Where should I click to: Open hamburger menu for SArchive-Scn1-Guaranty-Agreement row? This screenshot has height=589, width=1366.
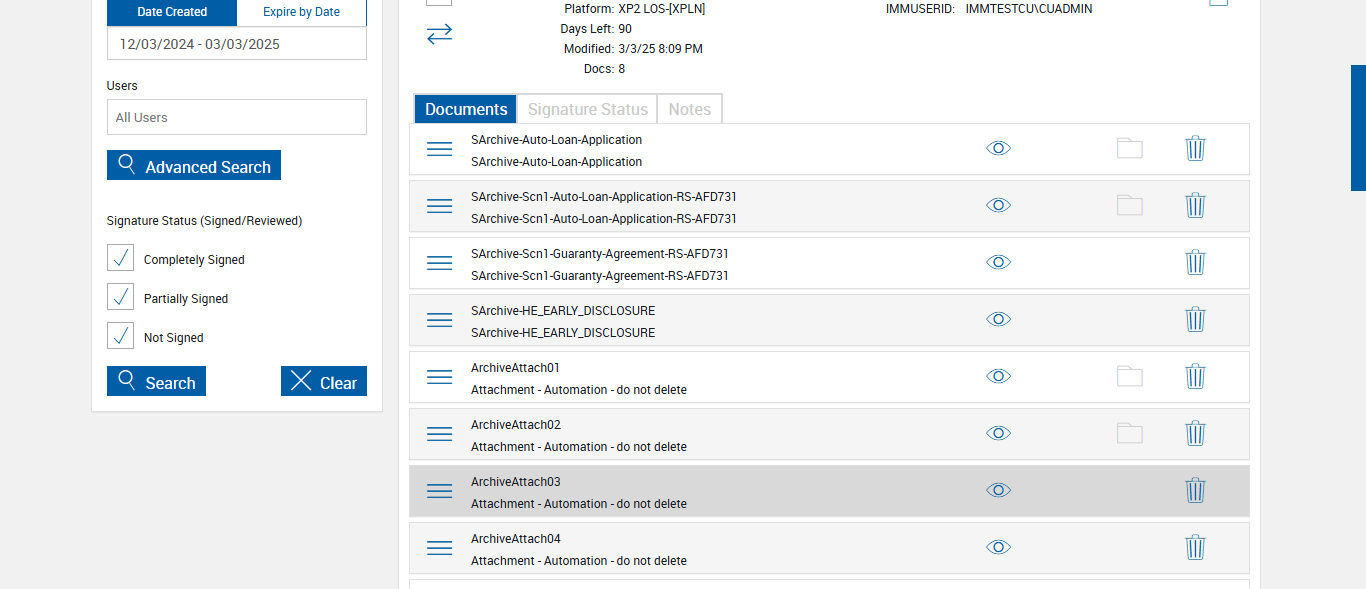440,263
